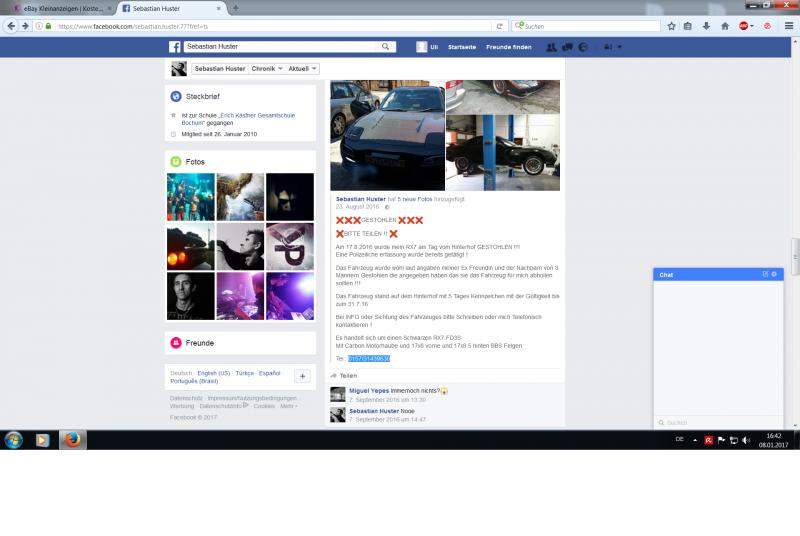The height and width of the screenshot is (536, 800).
Task: Open the first photo thumbnail in Fotos
Action: pos(190,197)
